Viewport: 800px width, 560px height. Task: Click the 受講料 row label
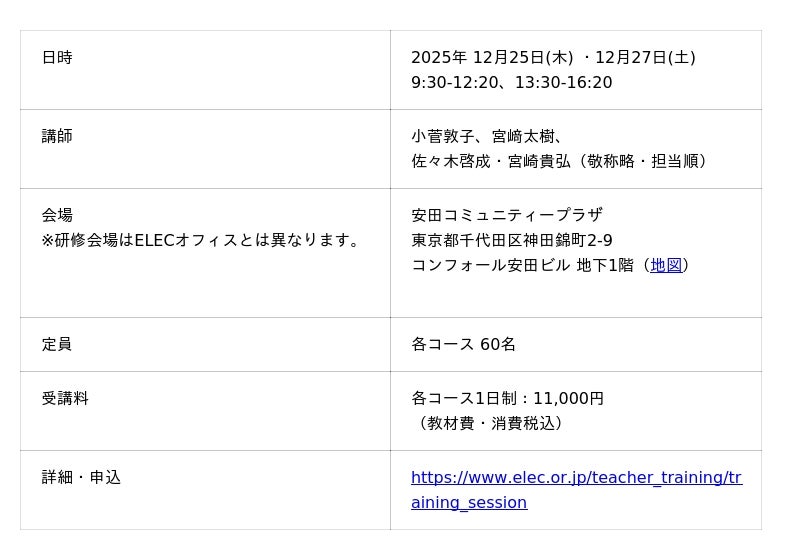pyautogui.click(x=65, y=398)
